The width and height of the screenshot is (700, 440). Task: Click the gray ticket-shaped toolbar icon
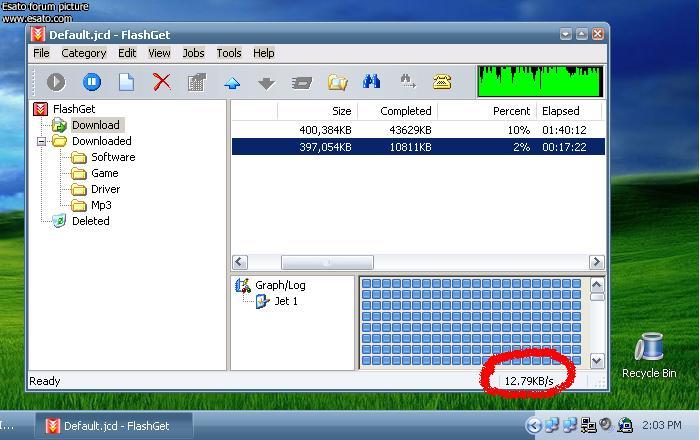pos(302,83)
